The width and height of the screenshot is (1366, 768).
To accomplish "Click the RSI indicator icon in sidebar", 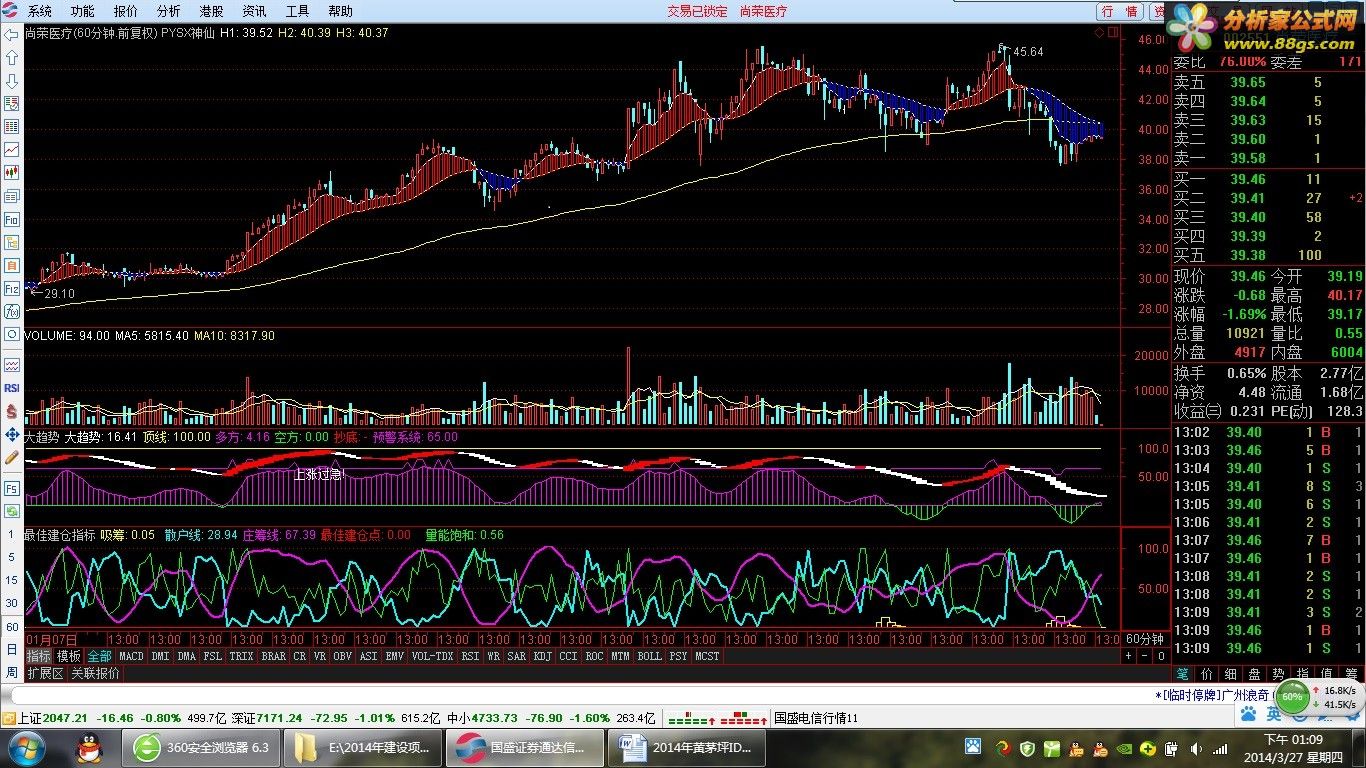I will [x=12, y=388].
